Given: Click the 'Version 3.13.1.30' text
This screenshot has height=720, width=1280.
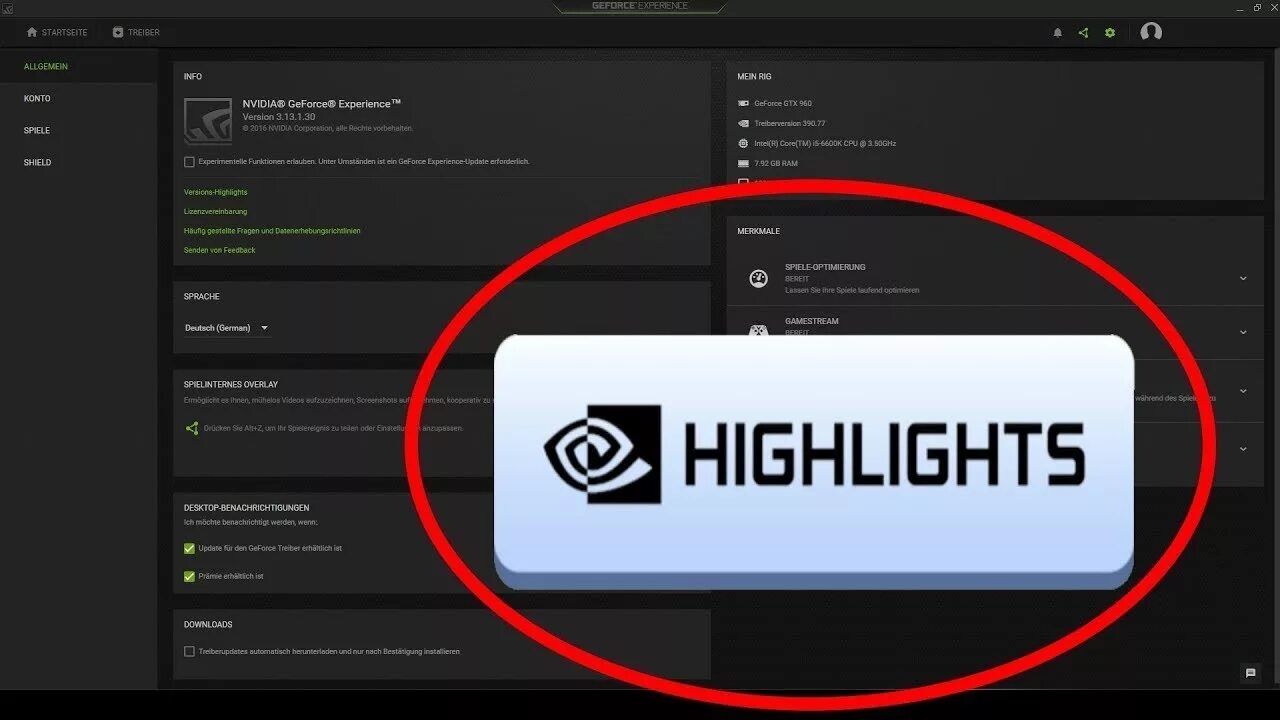Looking at the screenshot, I should (279, 117).
